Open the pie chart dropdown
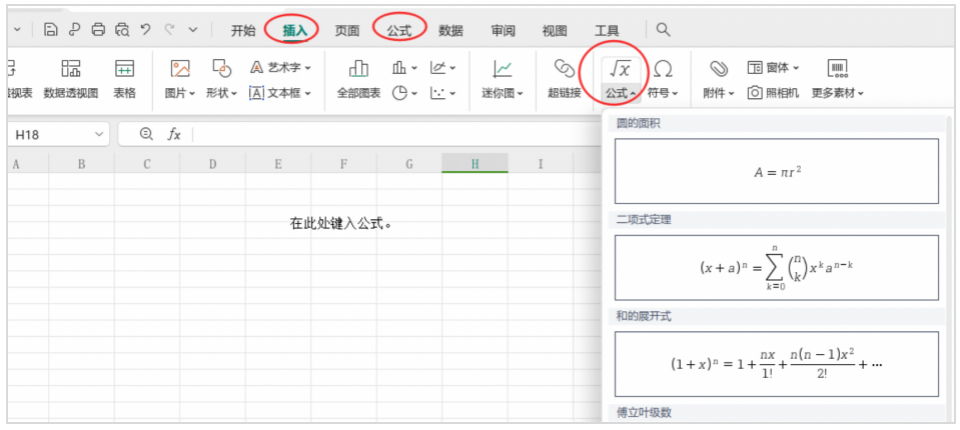Screen dimensions: 960x430 click(x=405, y=93)
